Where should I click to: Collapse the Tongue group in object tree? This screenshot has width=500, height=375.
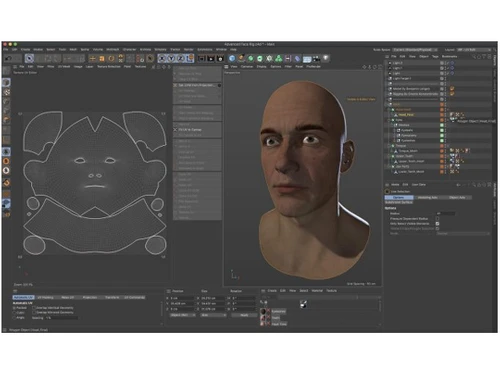[389, 146]
